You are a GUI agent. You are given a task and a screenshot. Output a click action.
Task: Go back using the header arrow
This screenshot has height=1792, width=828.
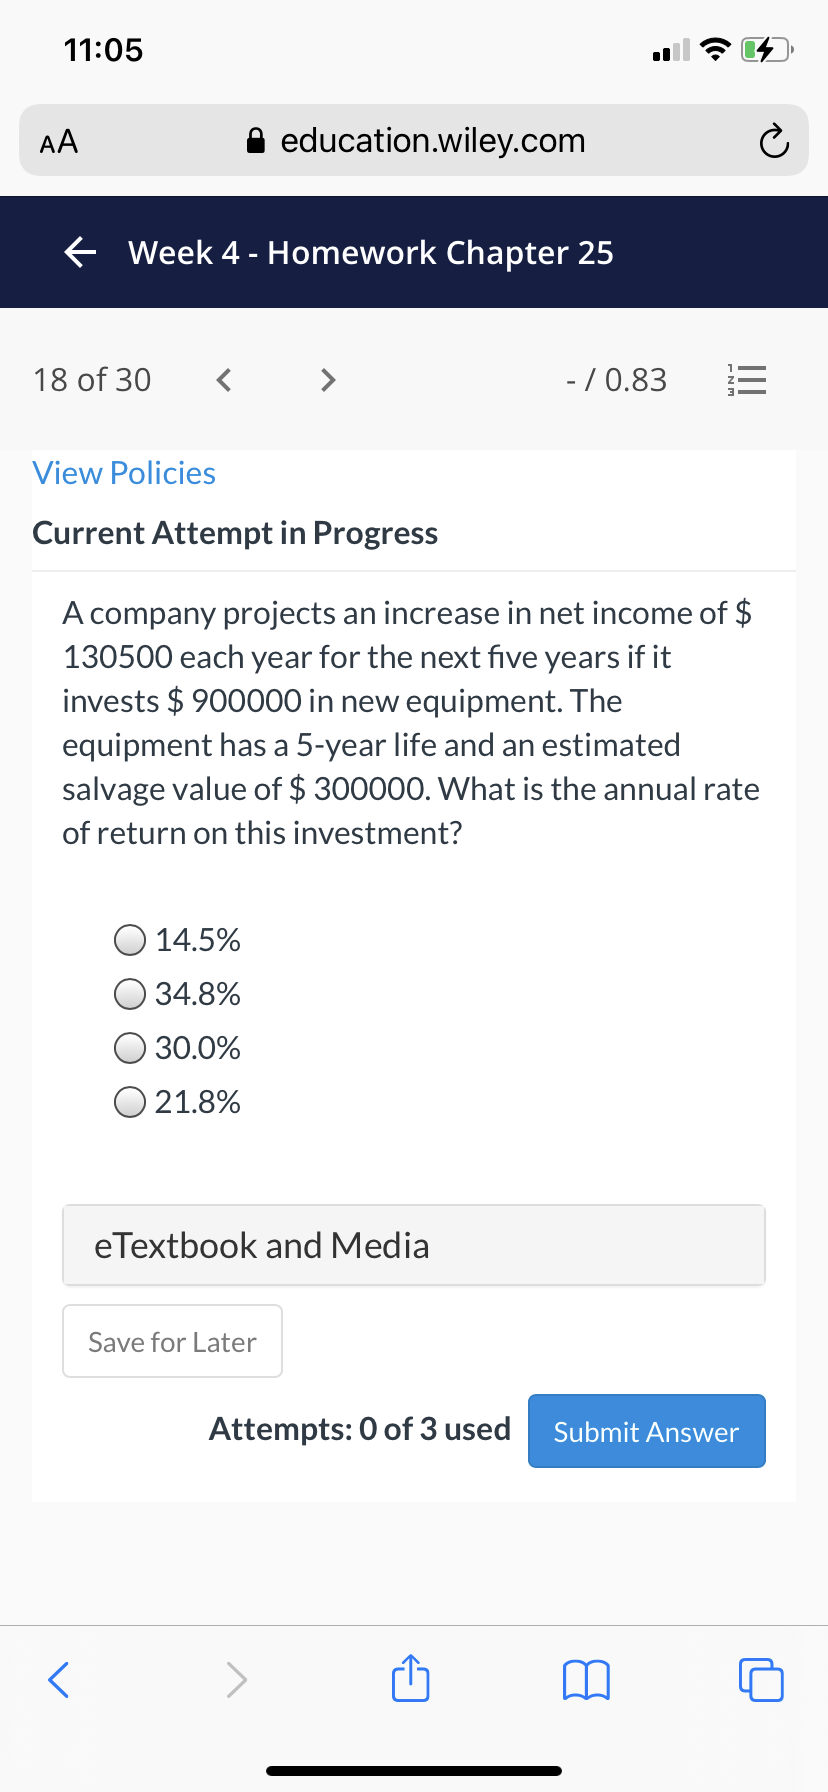(80, 252)
